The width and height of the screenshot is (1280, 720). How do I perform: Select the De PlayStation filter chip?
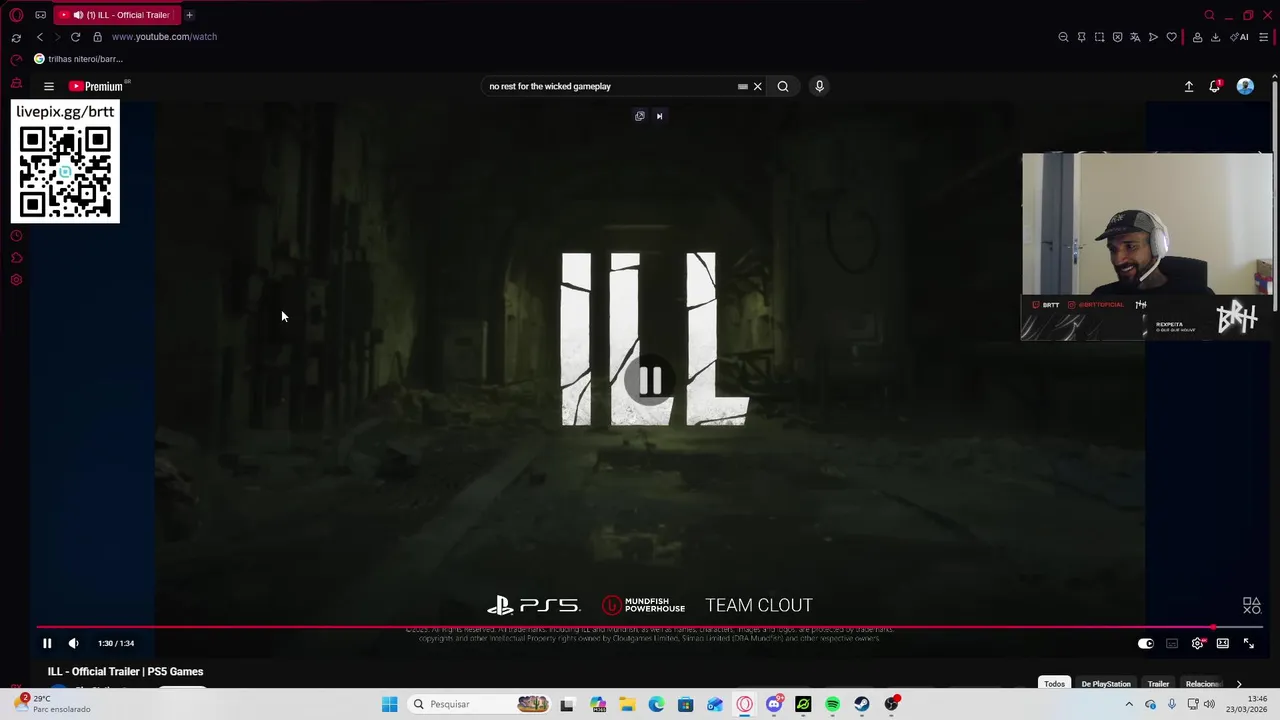[x=1106, y=684]
